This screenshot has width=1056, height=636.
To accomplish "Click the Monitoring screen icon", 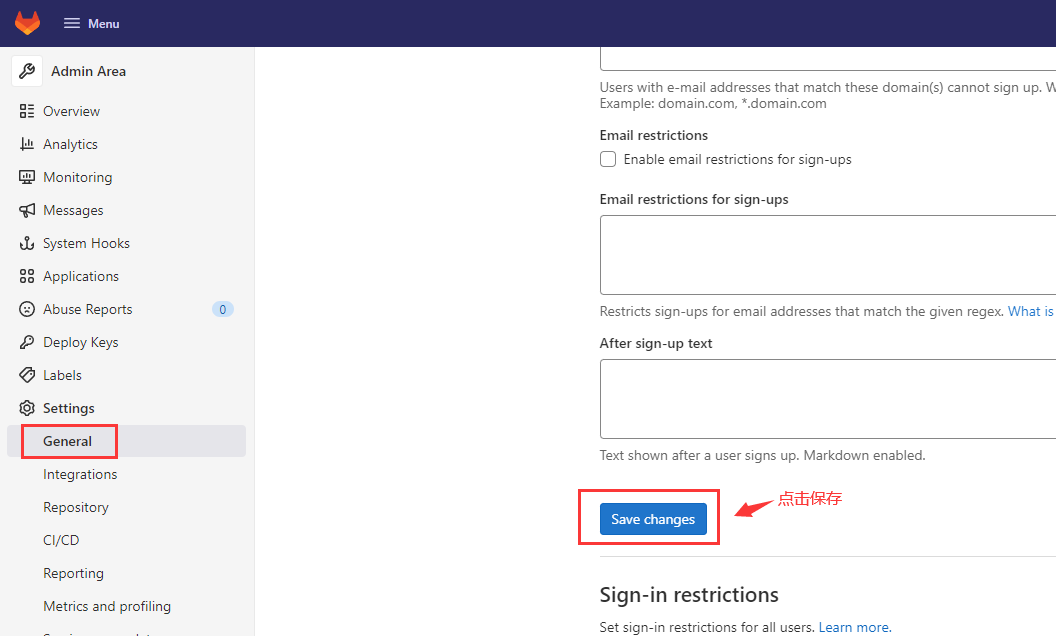I will coord(27,177).
